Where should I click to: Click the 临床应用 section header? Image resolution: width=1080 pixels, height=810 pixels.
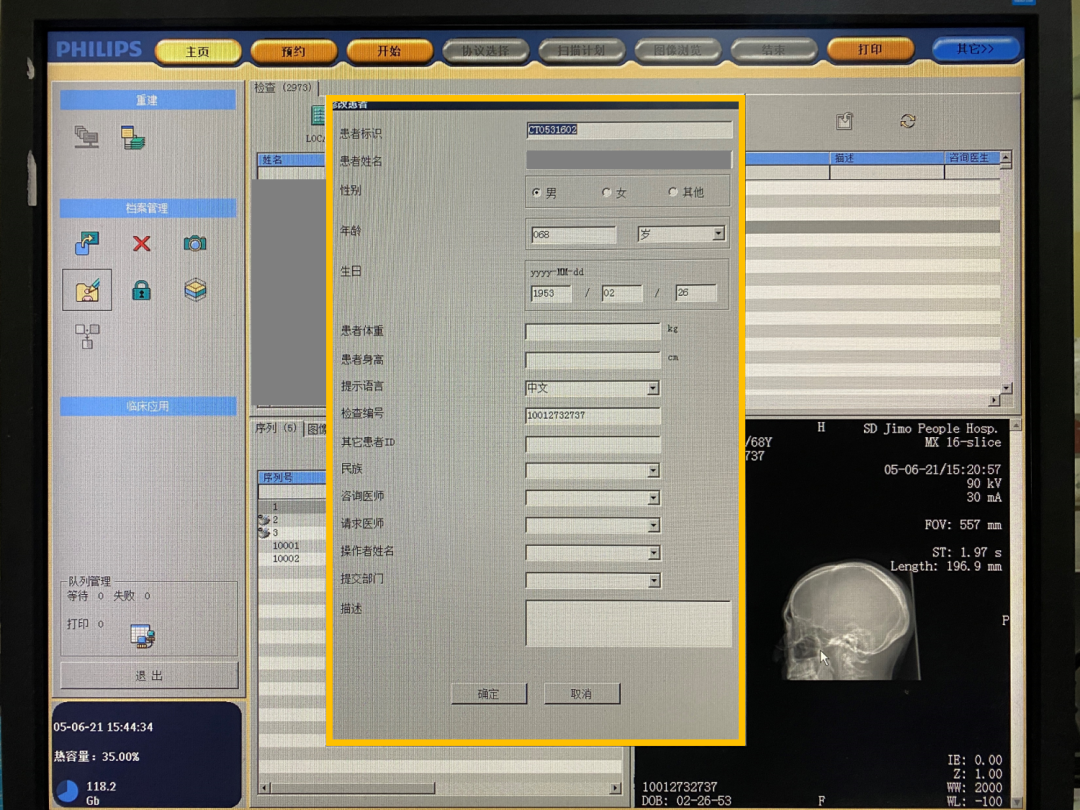click(x=147, y=406)
